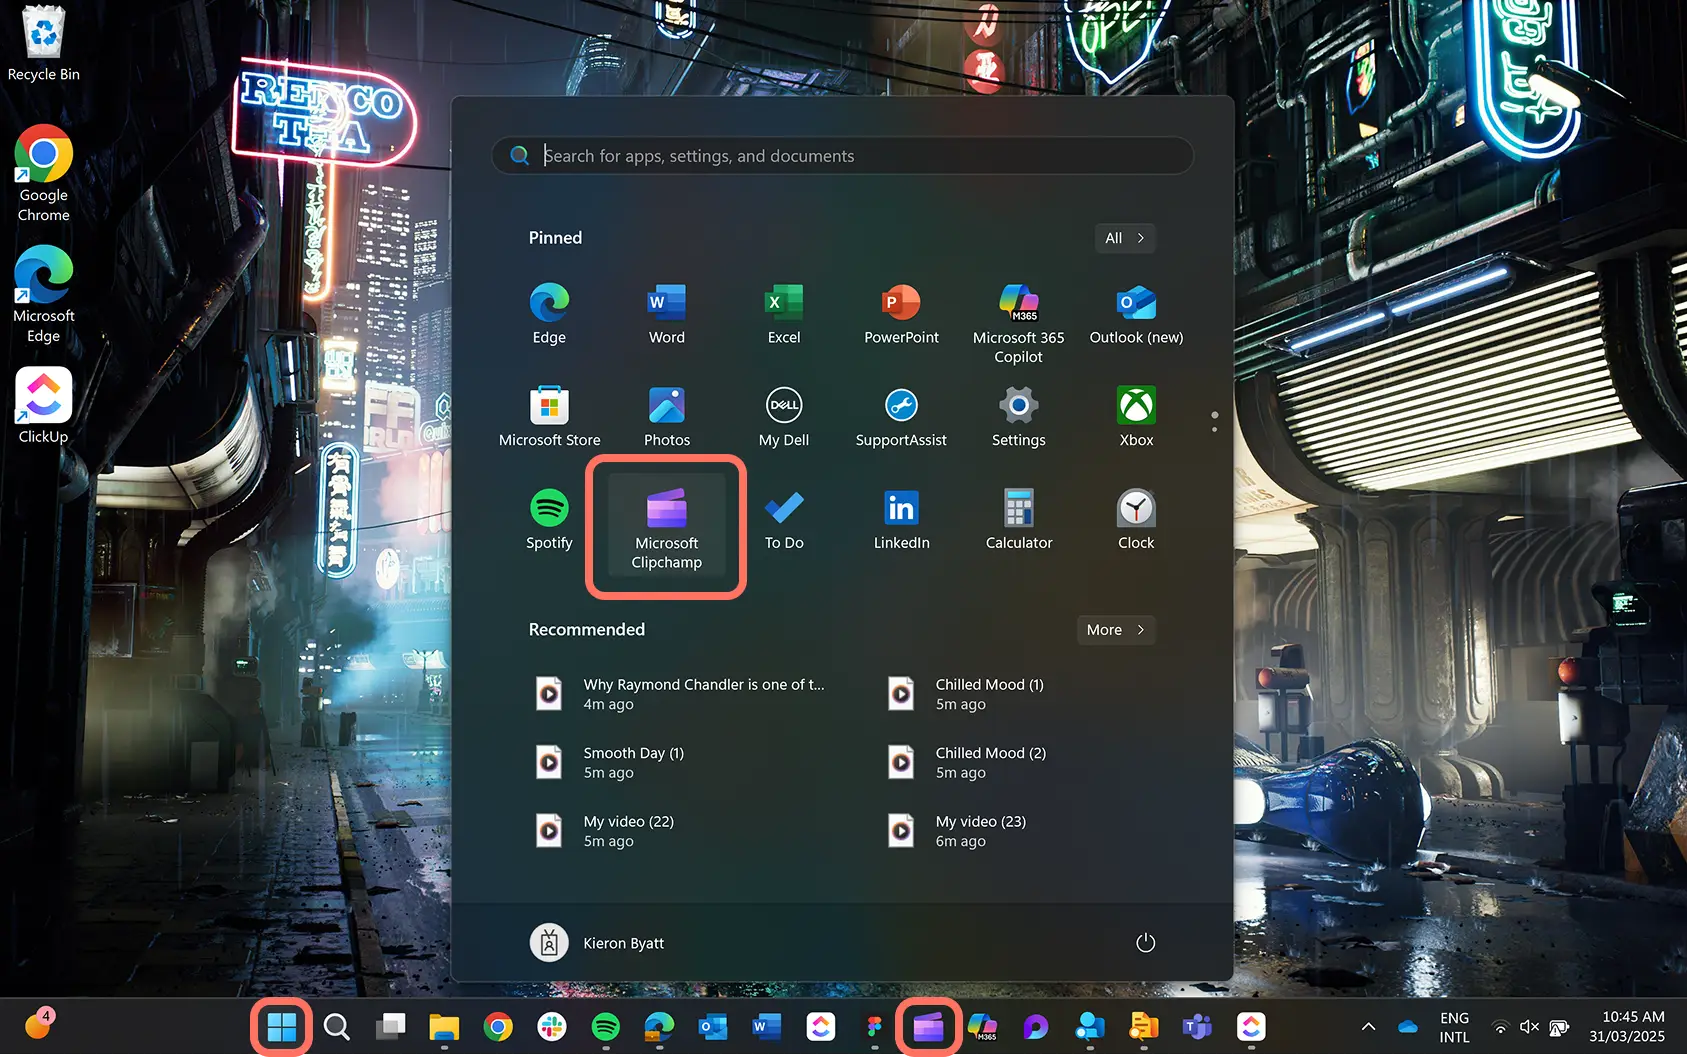Image resolution: width=1687 pixels, height=1057 pixels.
Task: Open the 10:45 AM clock and date
Action: pos(1627,1027)
